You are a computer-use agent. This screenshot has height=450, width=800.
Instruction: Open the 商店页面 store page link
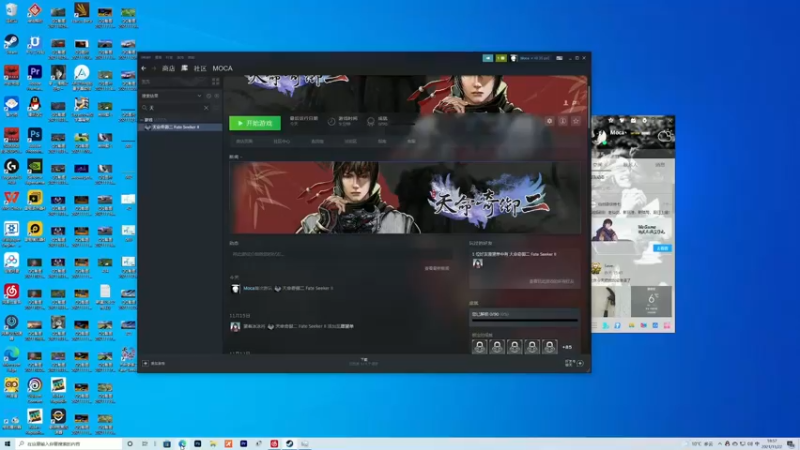[244, 141]
